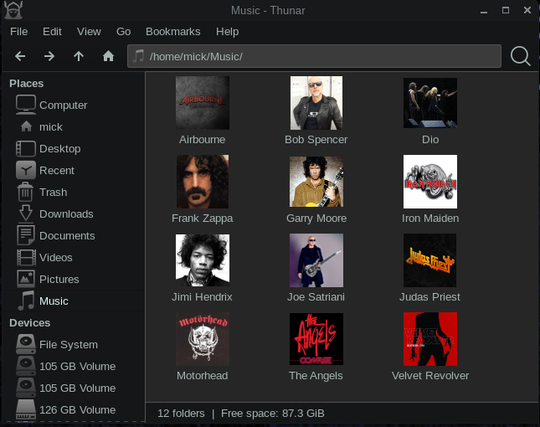540x427 pixels.
Task: Click the mick label in Places
Action: coord(51,127)
